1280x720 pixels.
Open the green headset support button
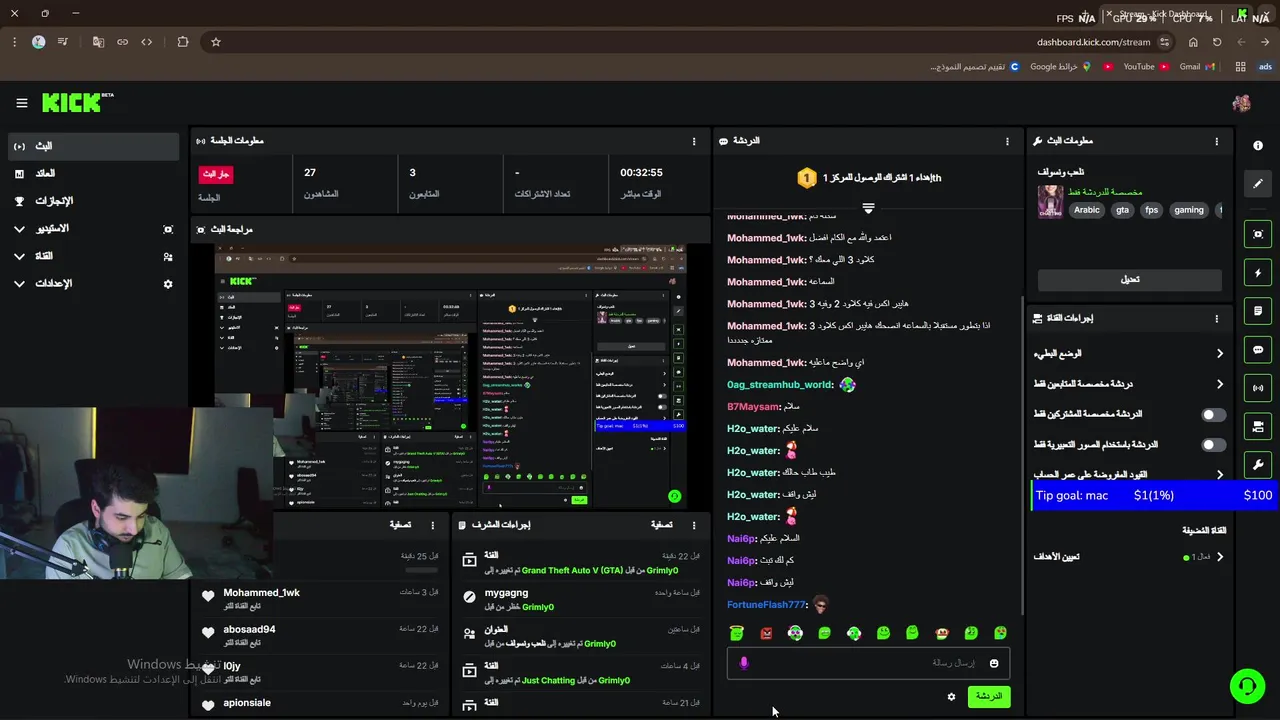pyautogui.click(x=1247, y=686)
